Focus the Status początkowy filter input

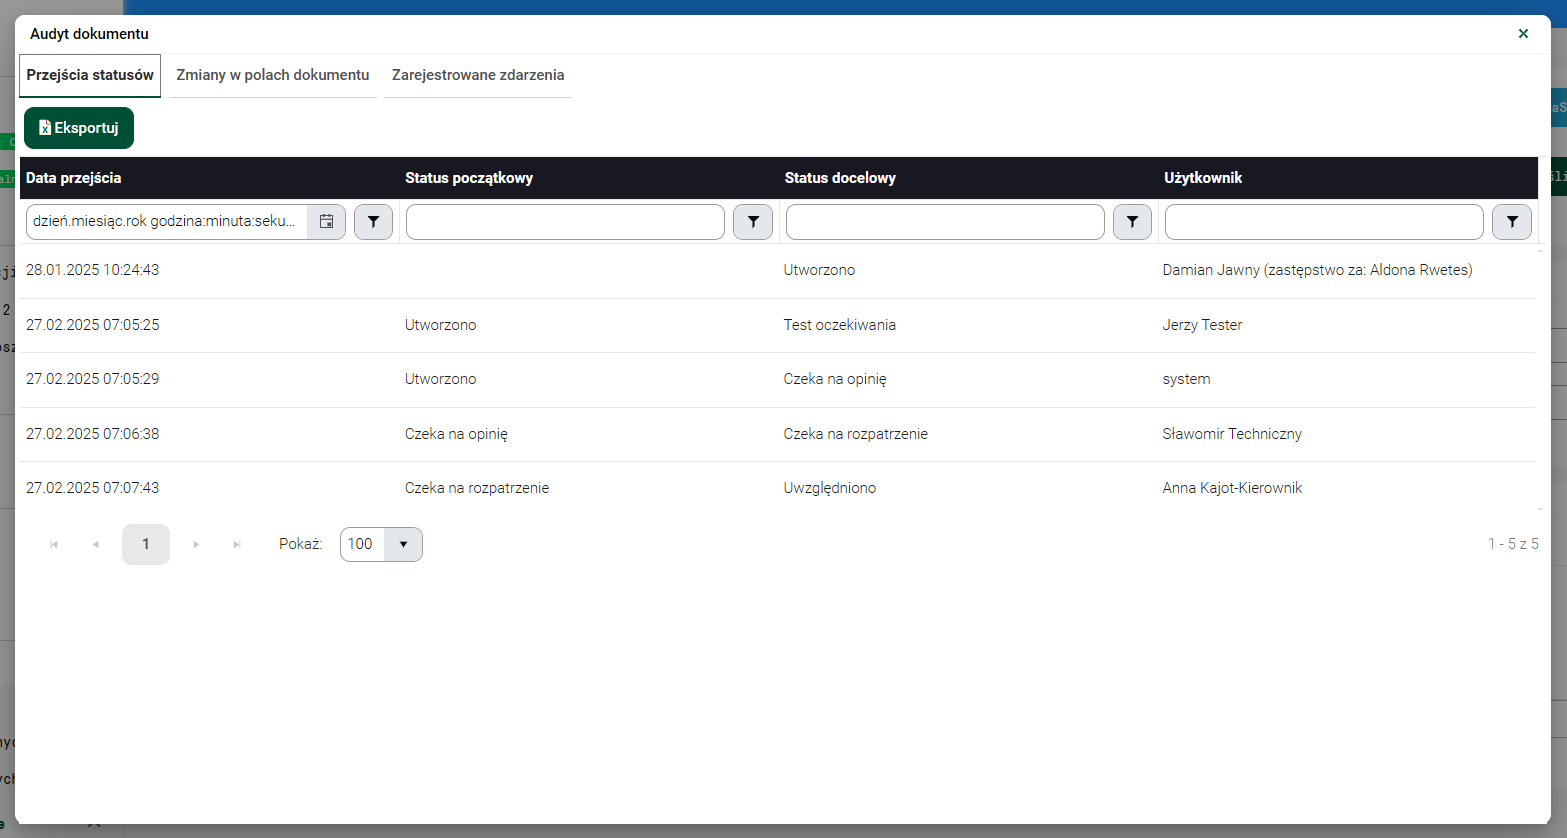(x=565, y=222)
